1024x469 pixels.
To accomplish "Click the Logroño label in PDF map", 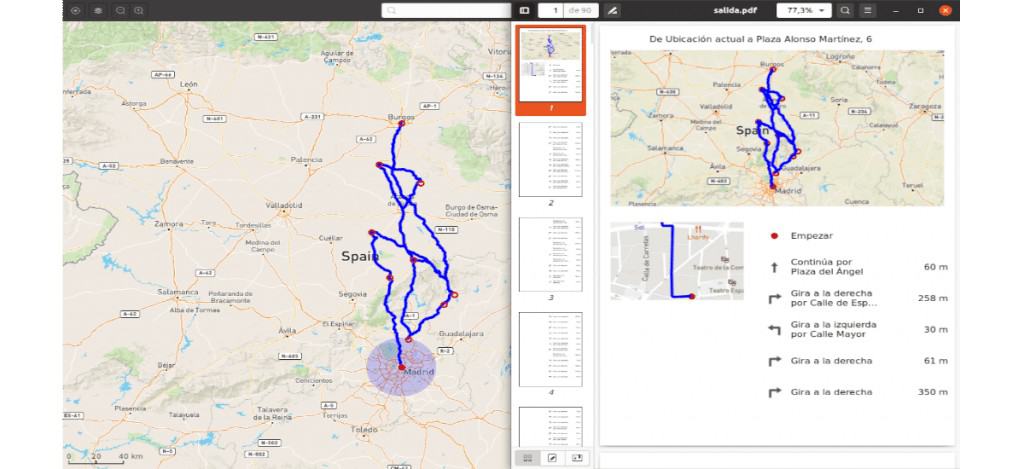I will tap(840, 57).
